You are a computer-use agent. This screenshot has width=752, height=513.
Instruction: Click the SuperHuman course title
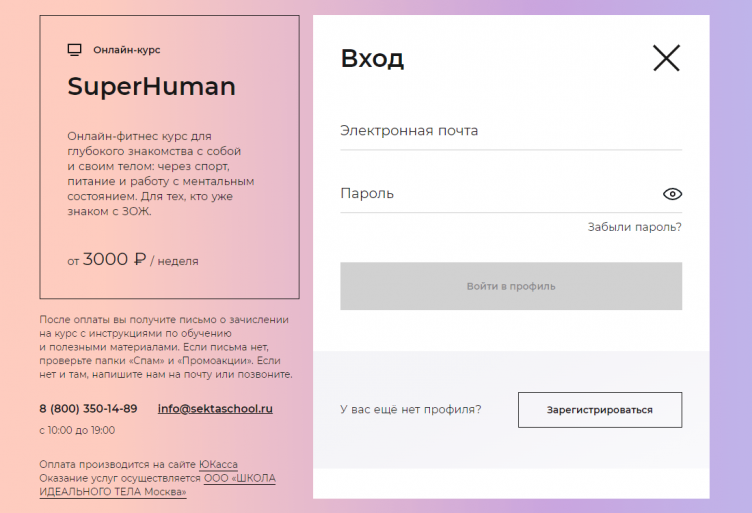click(x=151, y=87)
